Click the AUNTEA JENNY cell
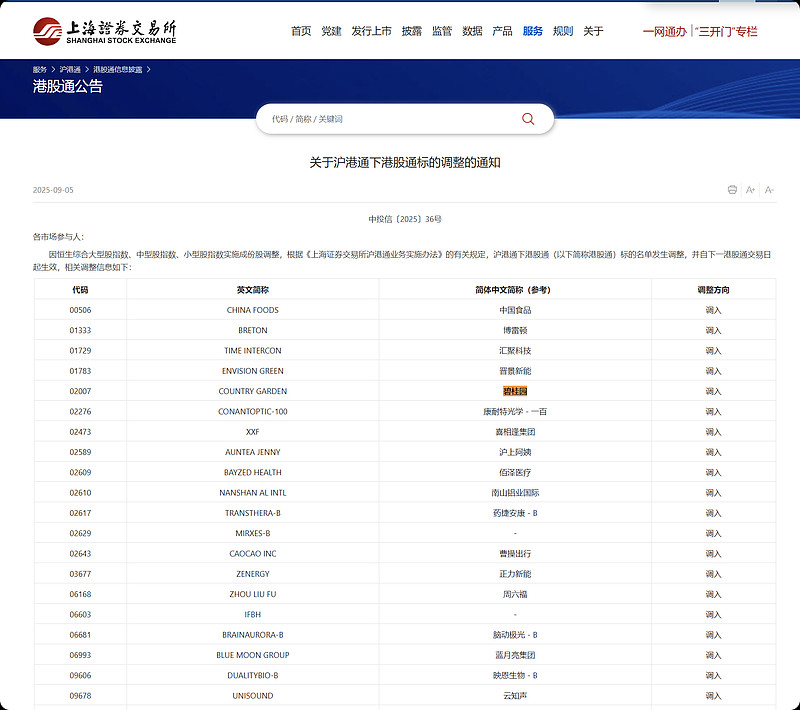This screenshot has width=800, height=710. click(x=253, y=452)
